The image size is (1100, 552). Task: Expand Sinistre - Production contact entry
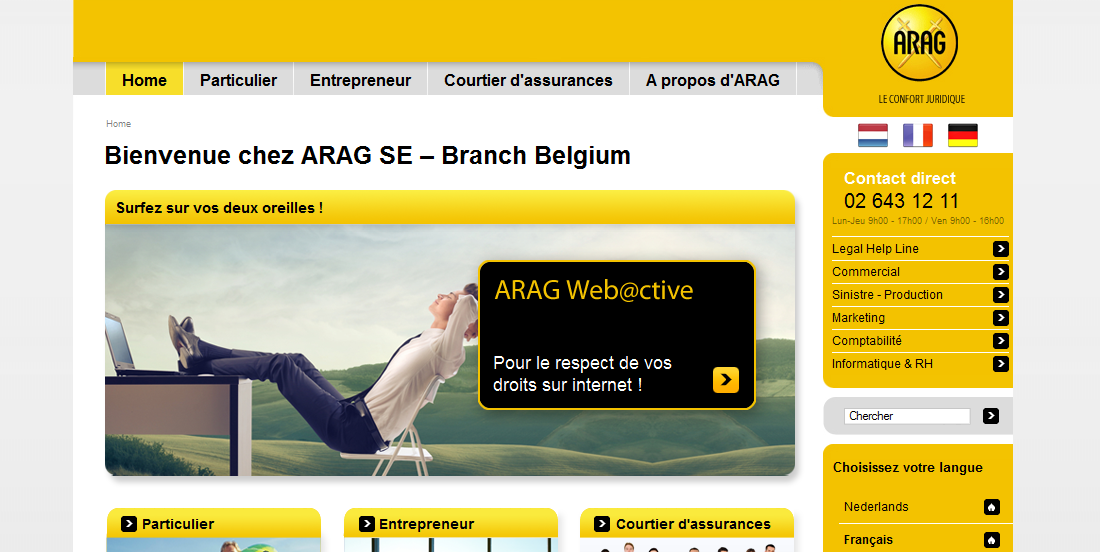920,295
